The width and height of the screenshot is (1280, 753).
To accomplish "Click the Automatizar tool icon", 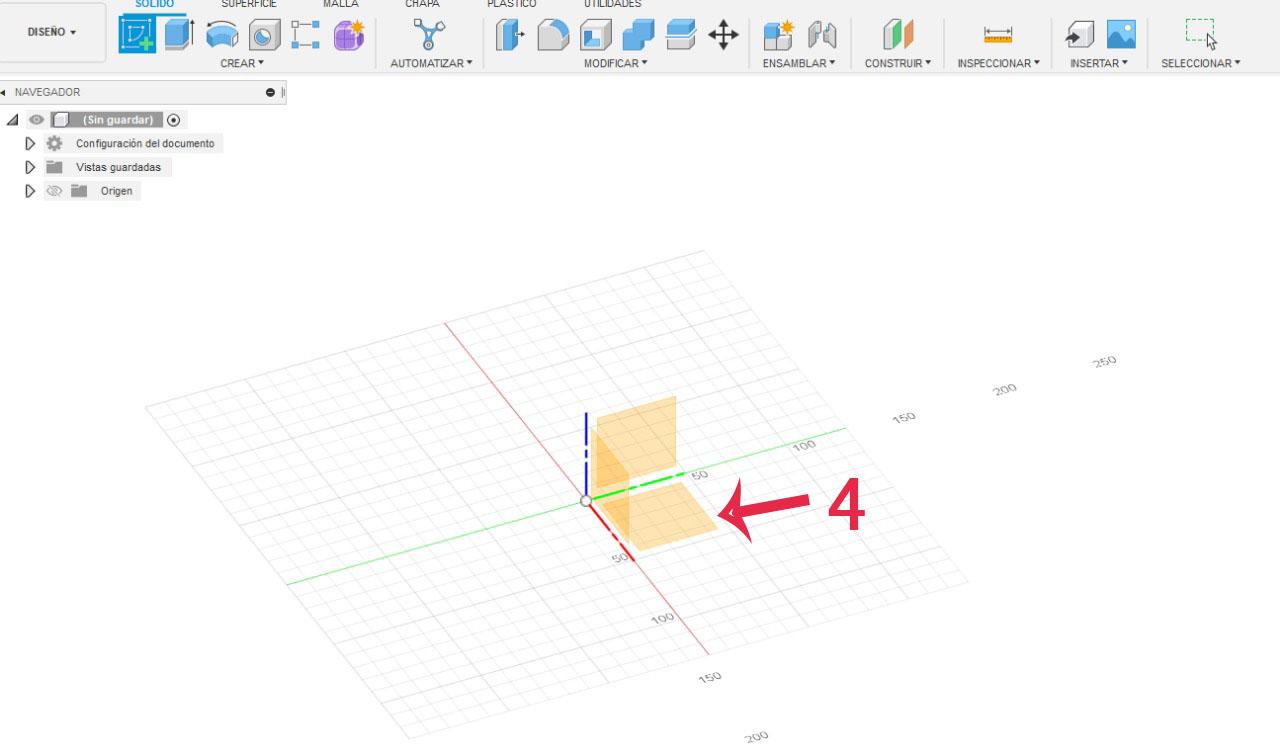I will point(430,35).
